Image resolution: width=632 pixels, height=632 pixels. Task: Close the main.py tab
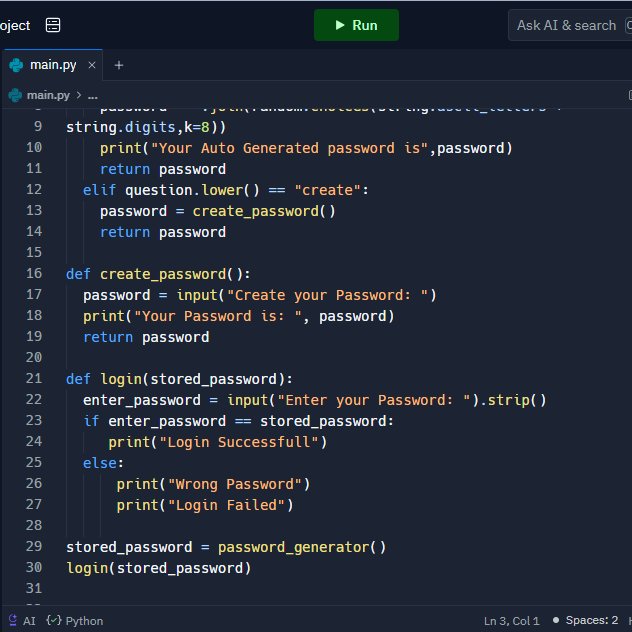click(92, 65)
